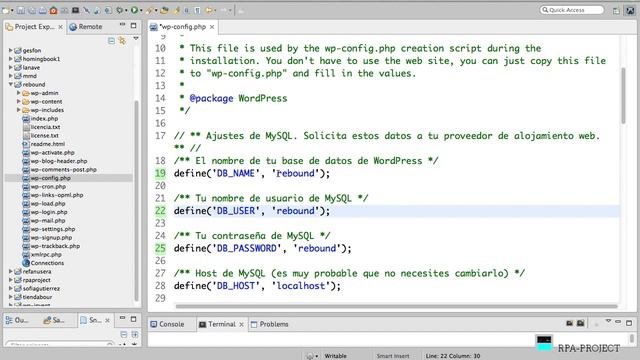The width and height of the screenshot is (640, 360).
Task: Open the Debug dropdown arrow
Action: point(126,11)
